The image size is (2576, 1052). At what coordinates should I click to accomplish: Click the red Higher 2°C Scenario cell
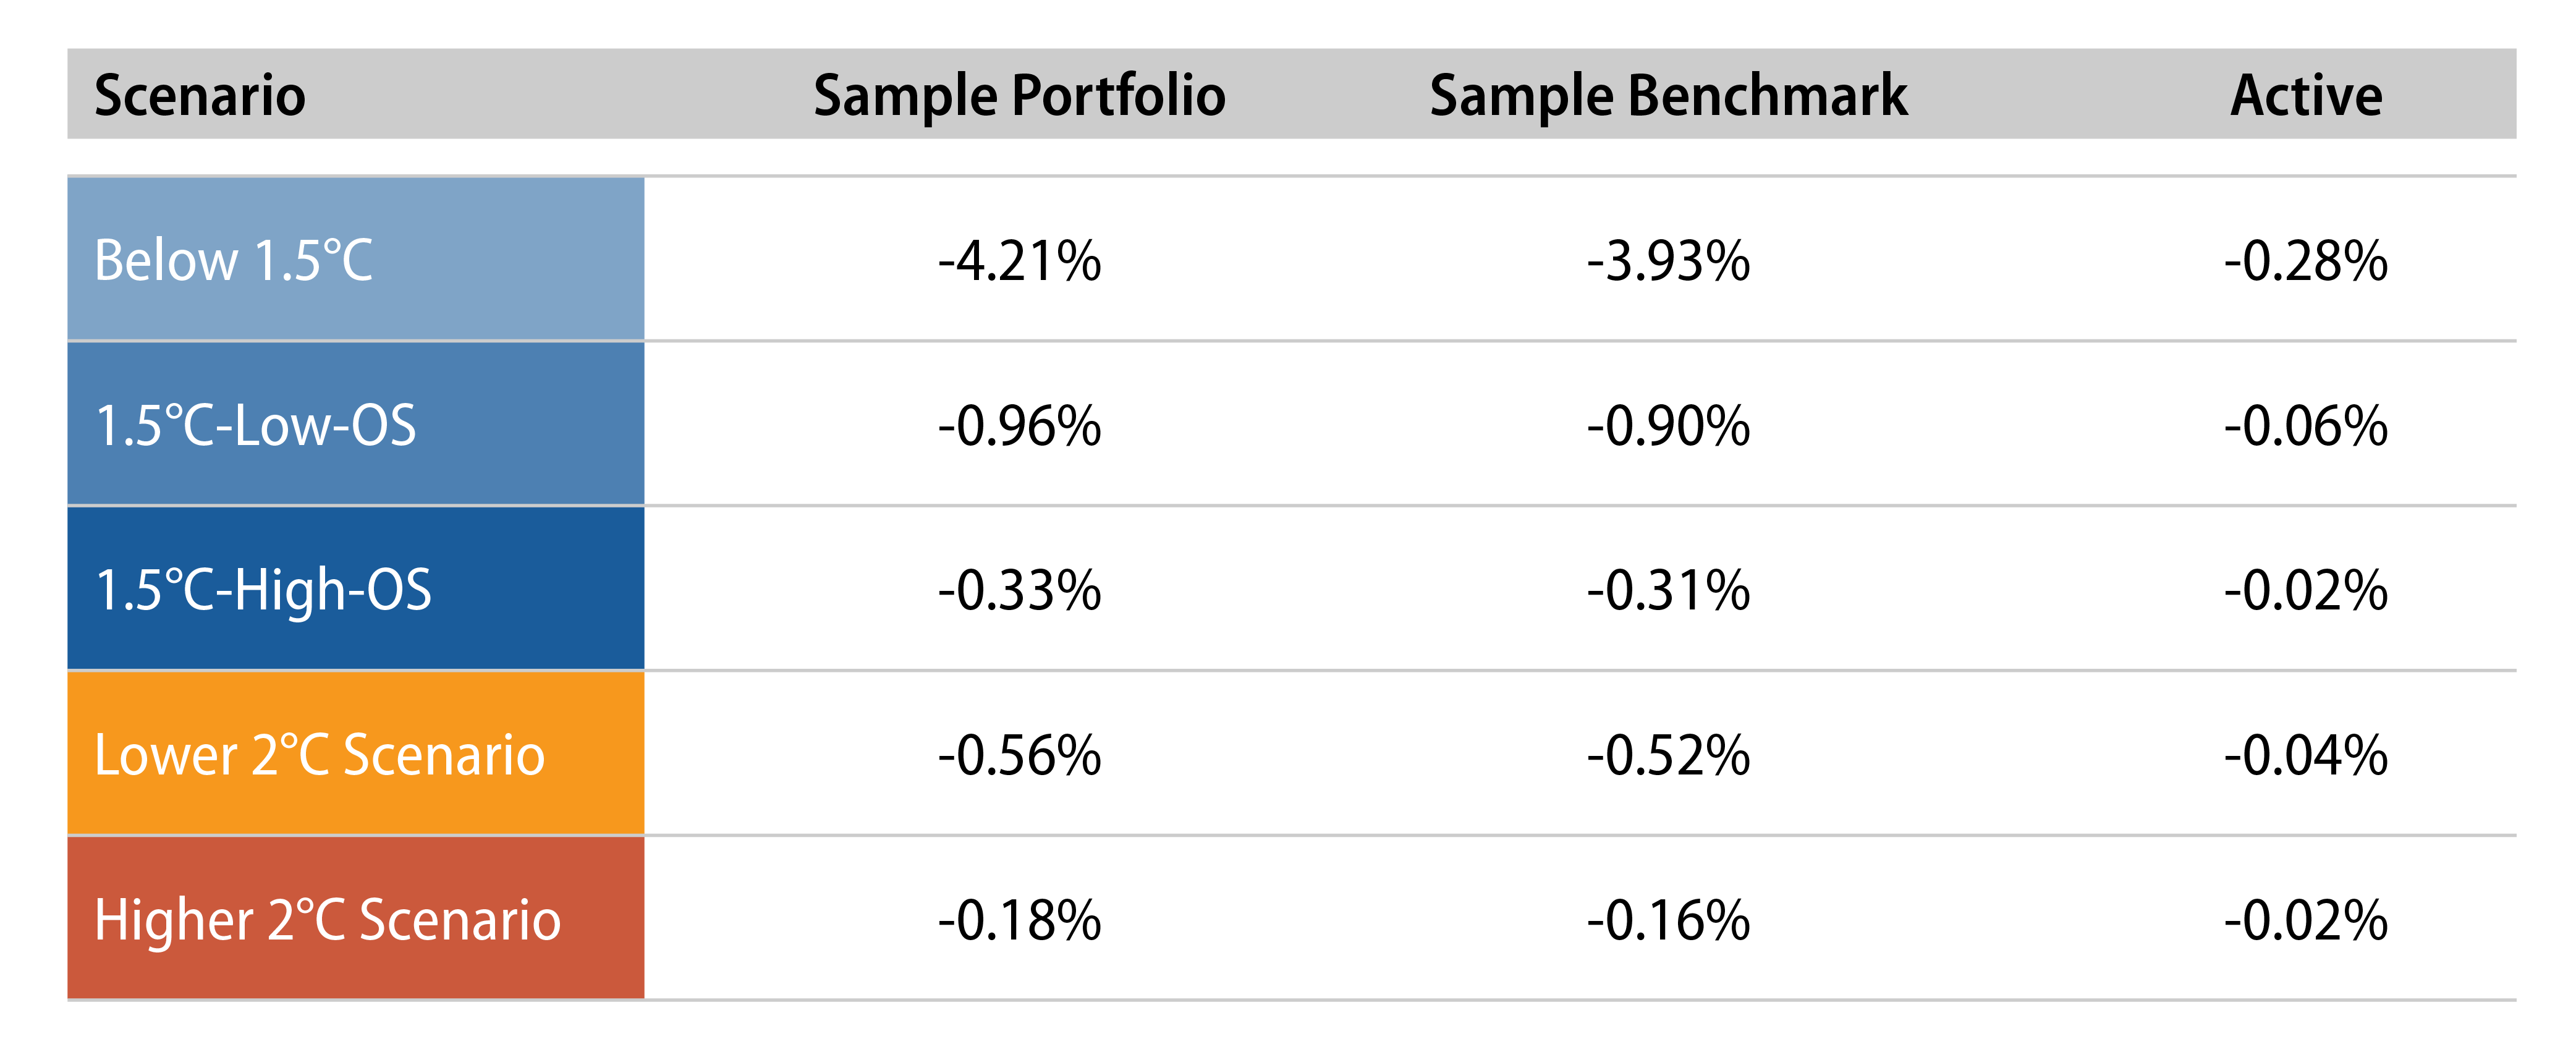[x=355, y=919]
